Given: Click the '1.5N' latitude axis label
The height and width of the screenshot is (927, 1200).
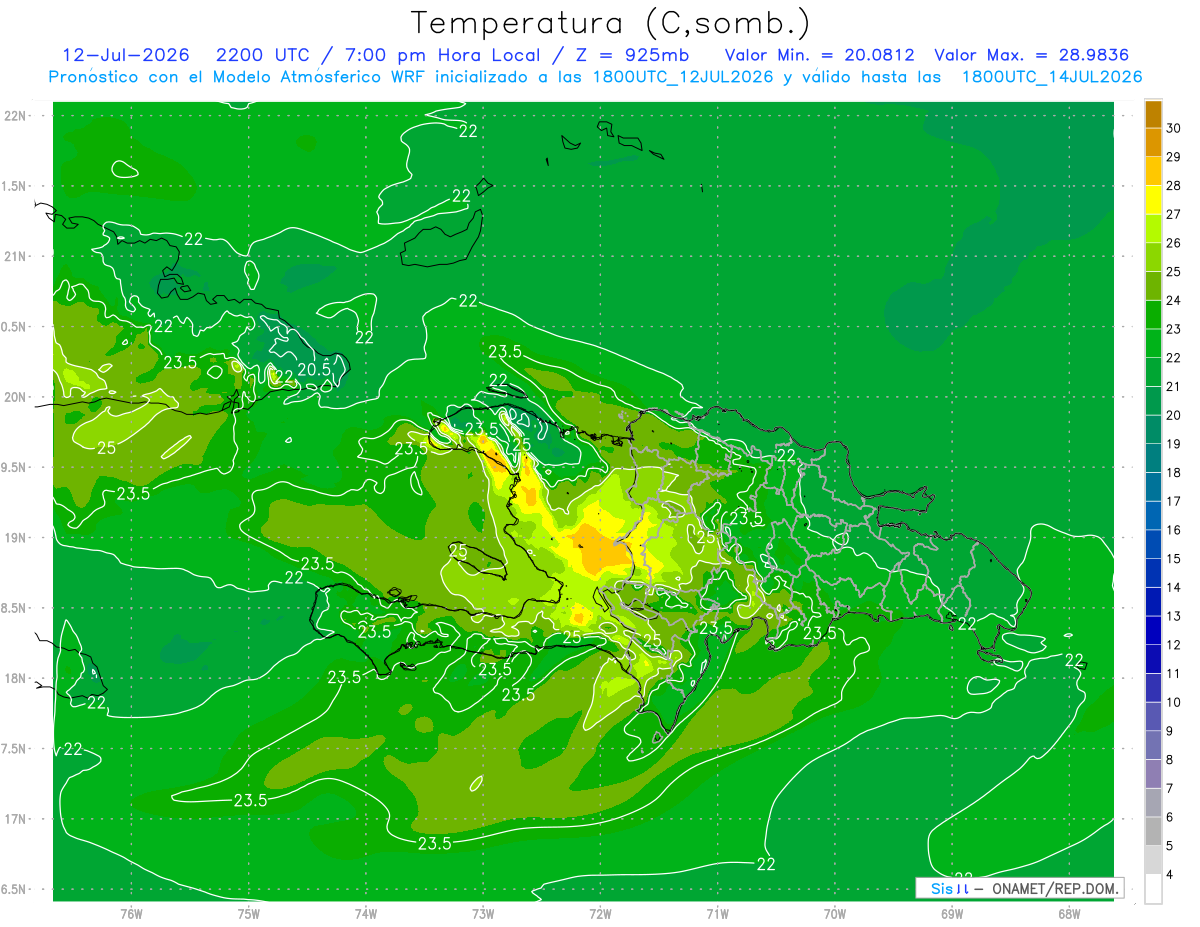Looking at the screenshot, I should click(15, 186).
